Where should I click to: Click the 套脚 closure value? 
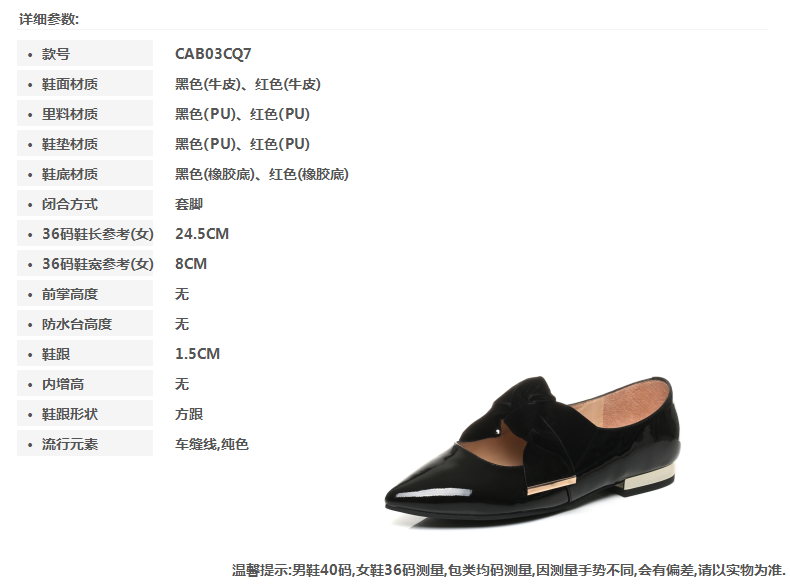pyautogui.click(x=189, y=204)
